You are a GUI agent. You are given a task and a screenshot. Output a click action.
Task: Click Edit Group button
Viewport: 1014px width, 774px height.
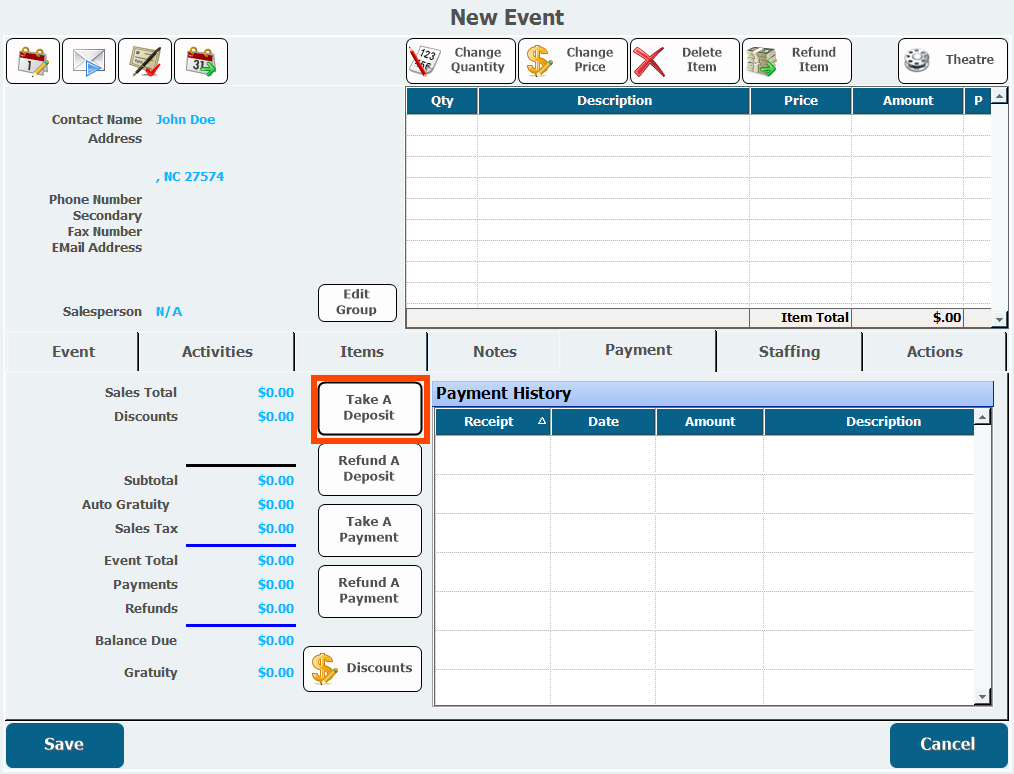click(x=357, y=303)
